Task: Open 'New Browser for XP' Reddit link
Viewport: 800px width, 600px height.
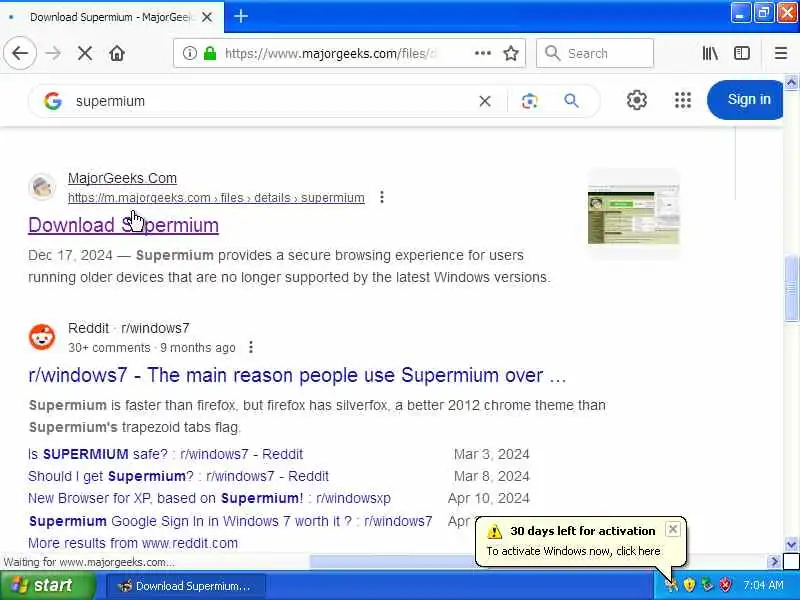Action: (x=209, y=498)
